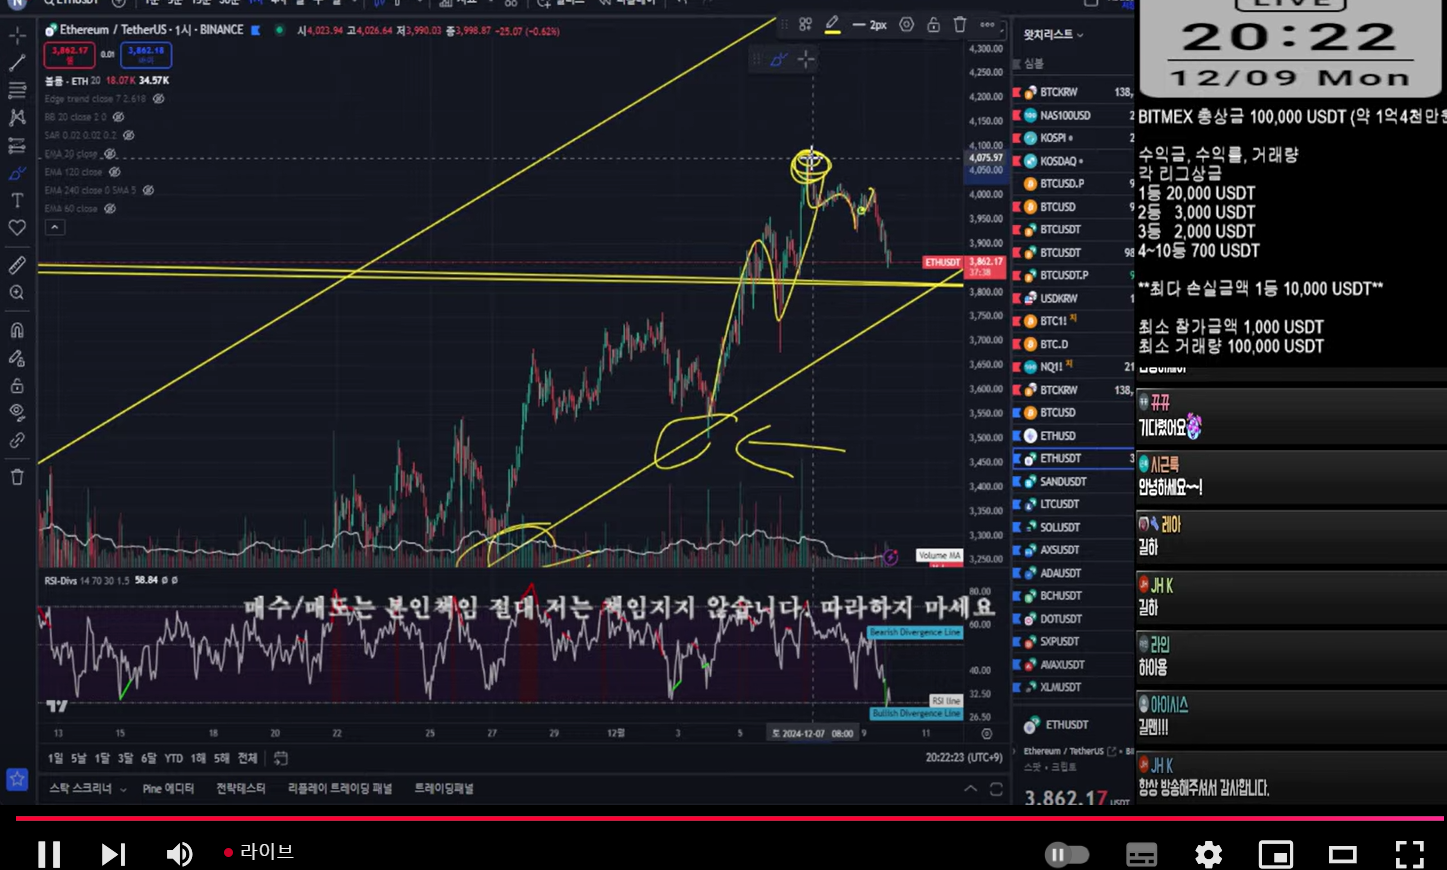
Task: Collapse the indicator legend with the arrow button
Action: pos(55,227)
